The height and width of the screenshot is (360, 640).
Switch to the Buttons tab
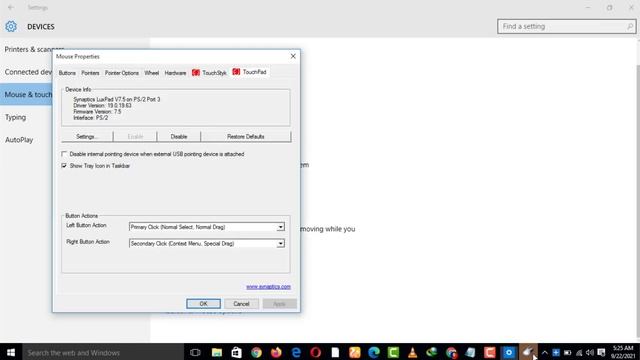coord(67,73)
